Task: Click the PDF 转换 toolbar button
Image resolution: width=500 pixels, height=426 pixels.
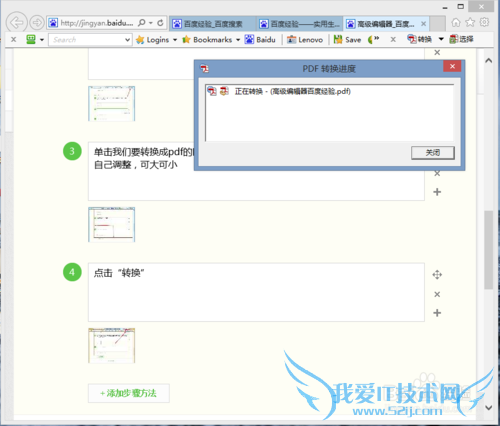Action: (420, 39)
